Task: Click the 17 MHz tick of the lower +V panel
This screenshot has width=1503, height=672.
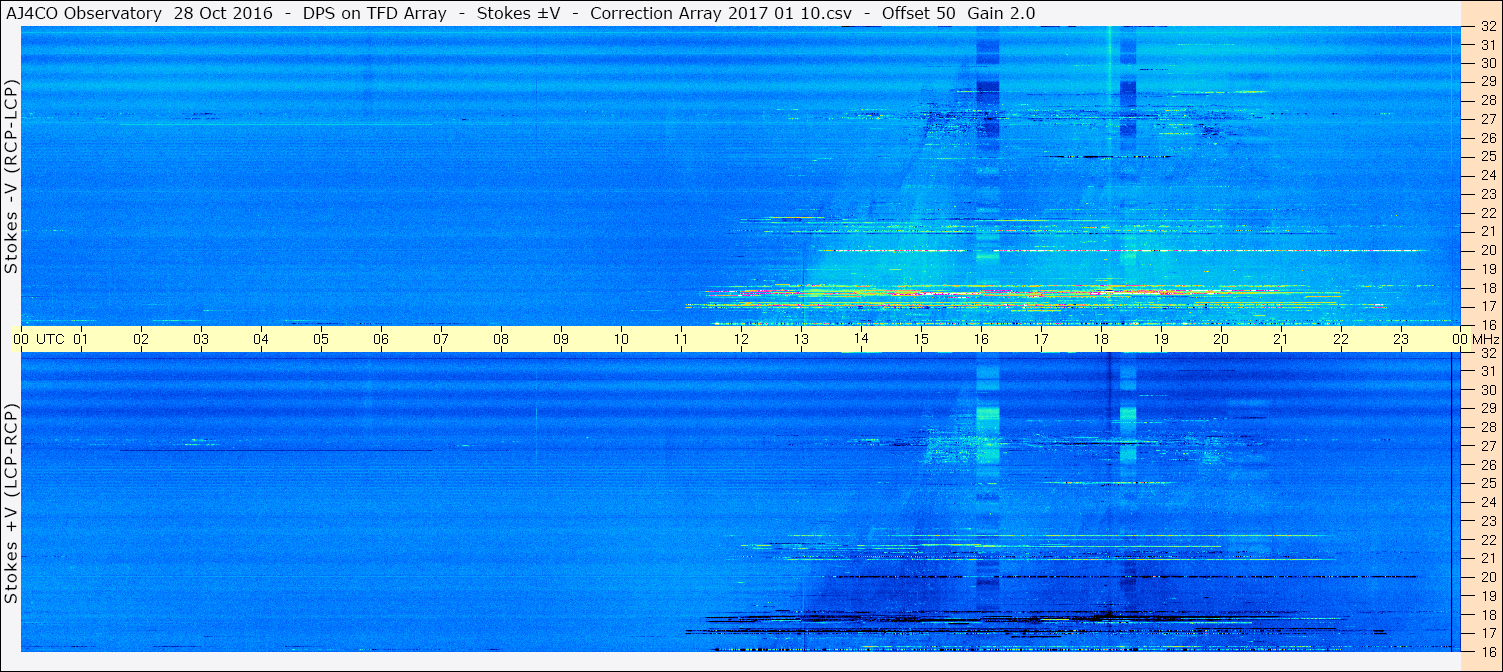Action: (x=1487, y=633)
